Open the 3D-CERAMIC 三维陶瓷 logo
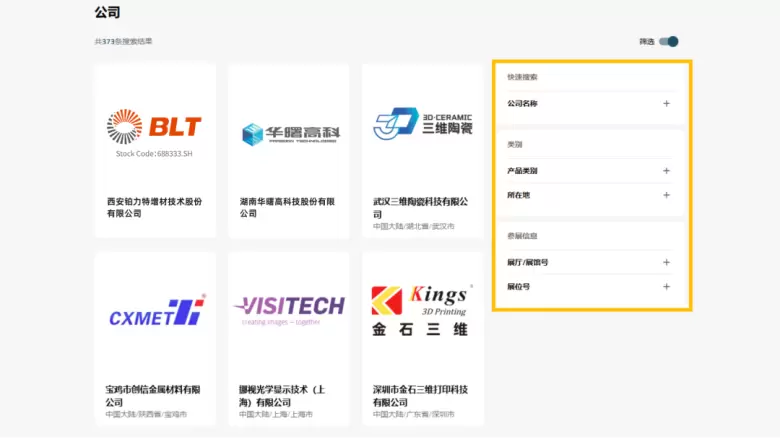This screenshot has height=439, width=780. tap(423, 123)
